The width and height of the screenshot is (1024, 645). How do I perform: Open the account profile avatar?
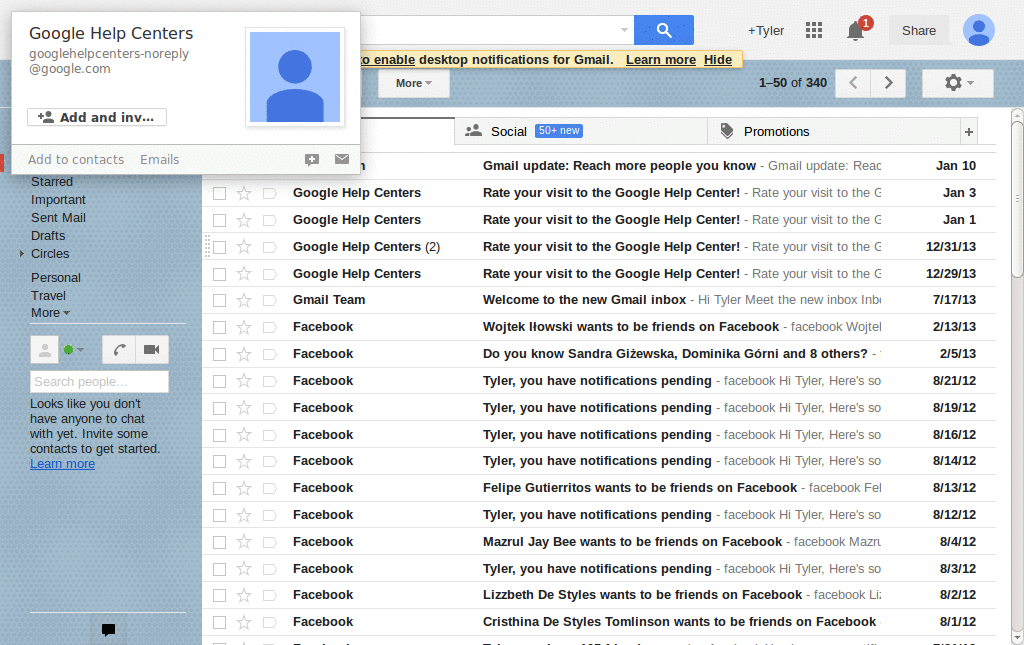tap(978, 30)
